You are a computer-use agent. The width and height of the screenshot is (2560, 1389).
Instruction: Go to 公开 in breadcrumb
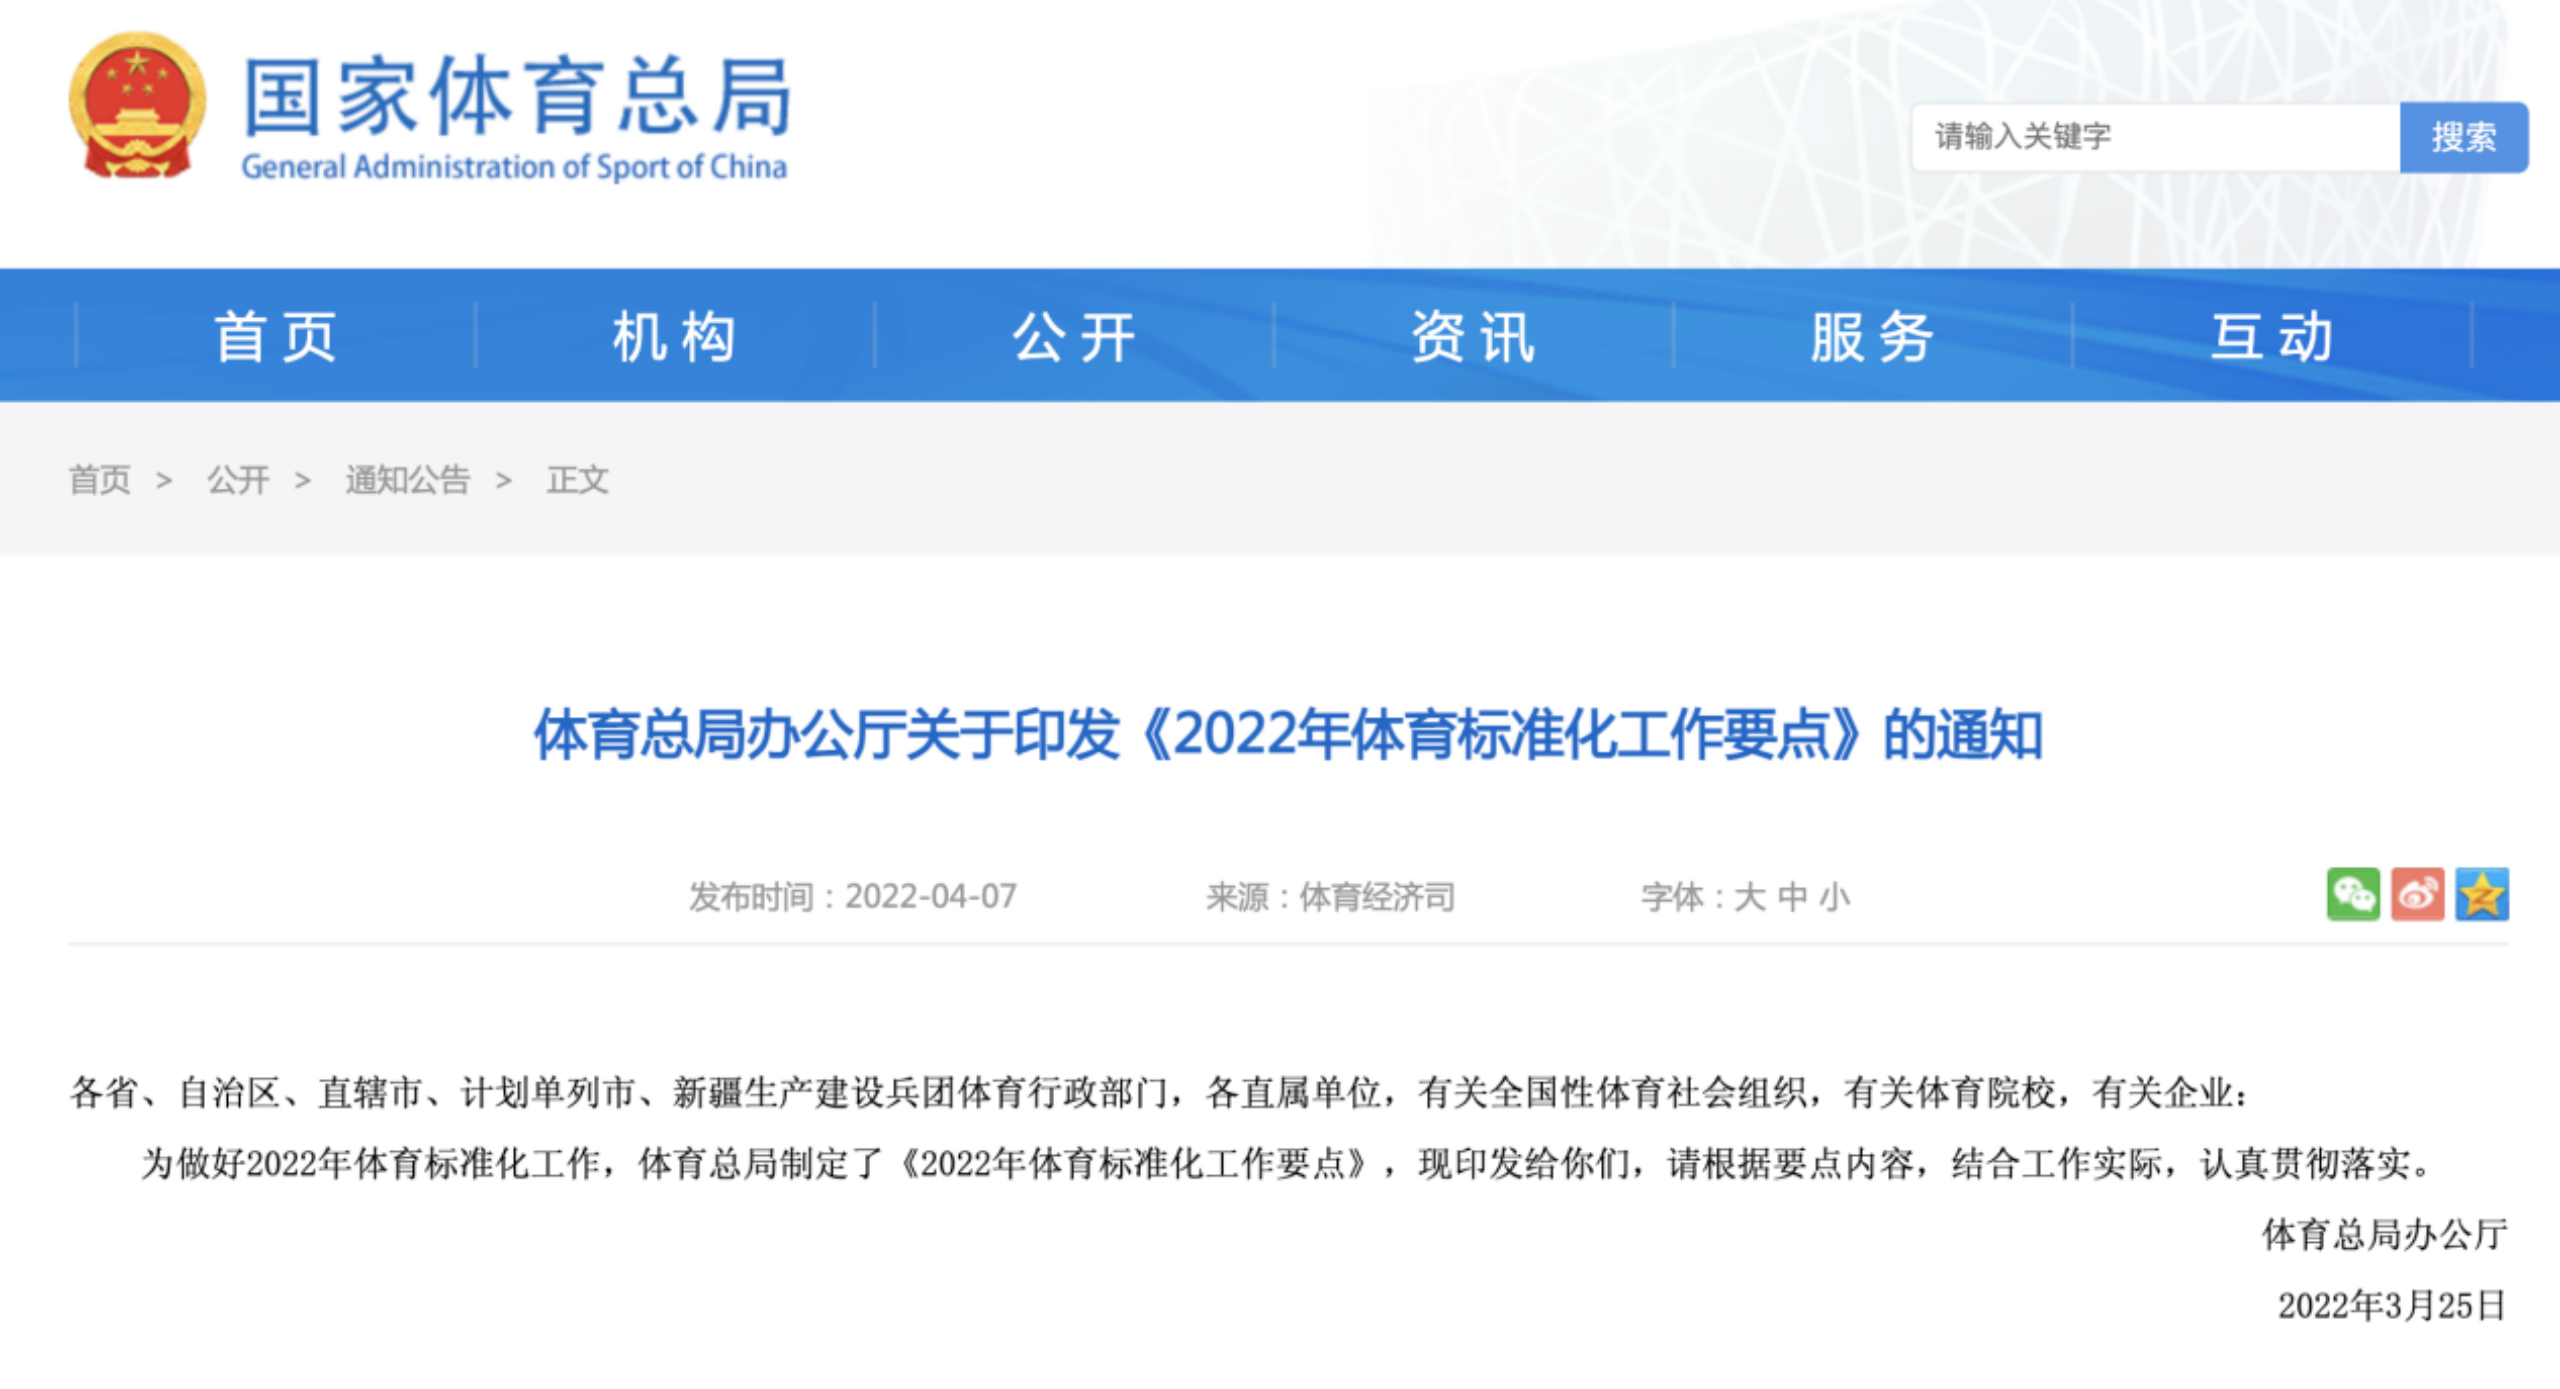pyautogui.click(x=238, y=480)
